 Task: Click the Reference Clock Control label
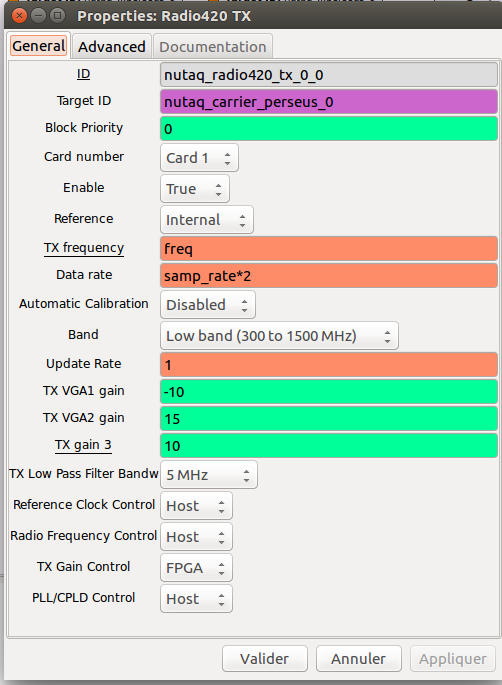(84, 504)
